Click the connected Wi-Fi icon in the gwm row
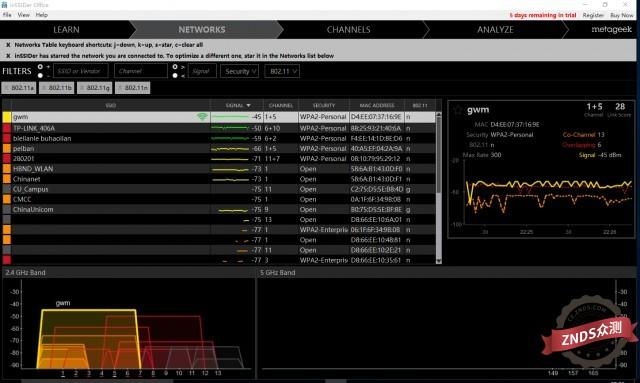Screen dimensions: 640x383 202,117
